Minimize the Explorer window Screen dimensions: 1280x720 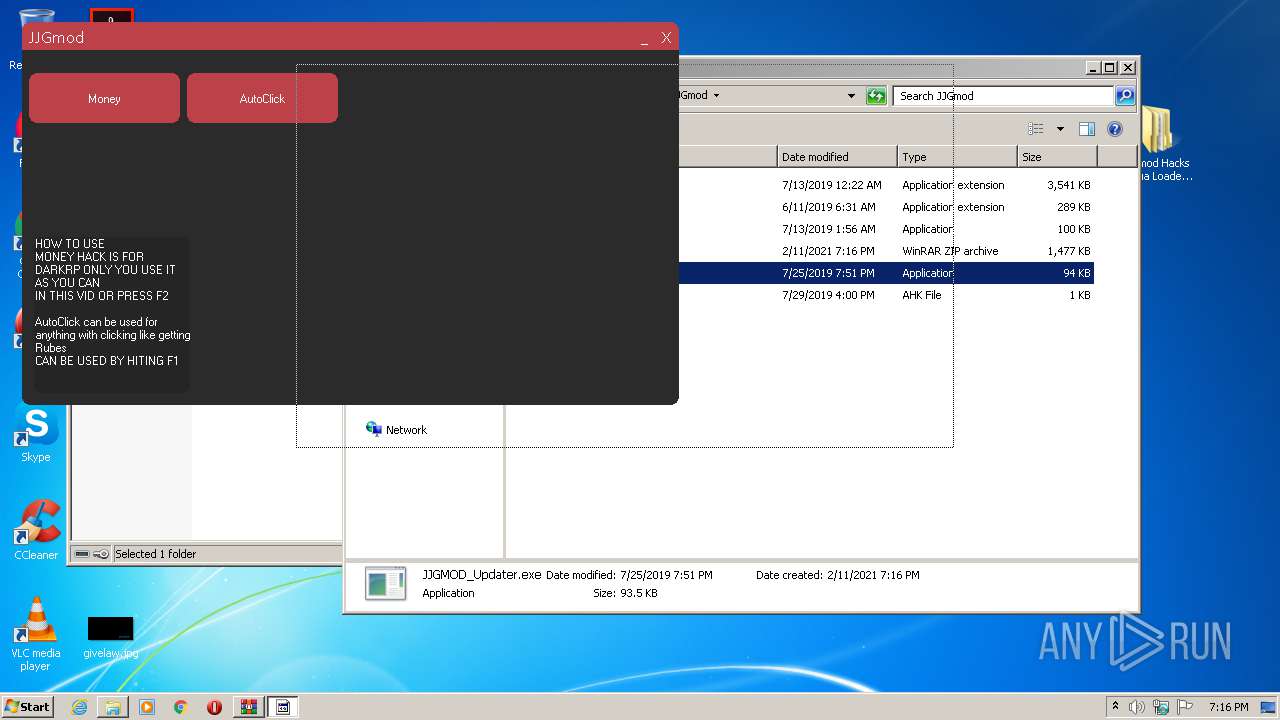[x=1093, y=68]
